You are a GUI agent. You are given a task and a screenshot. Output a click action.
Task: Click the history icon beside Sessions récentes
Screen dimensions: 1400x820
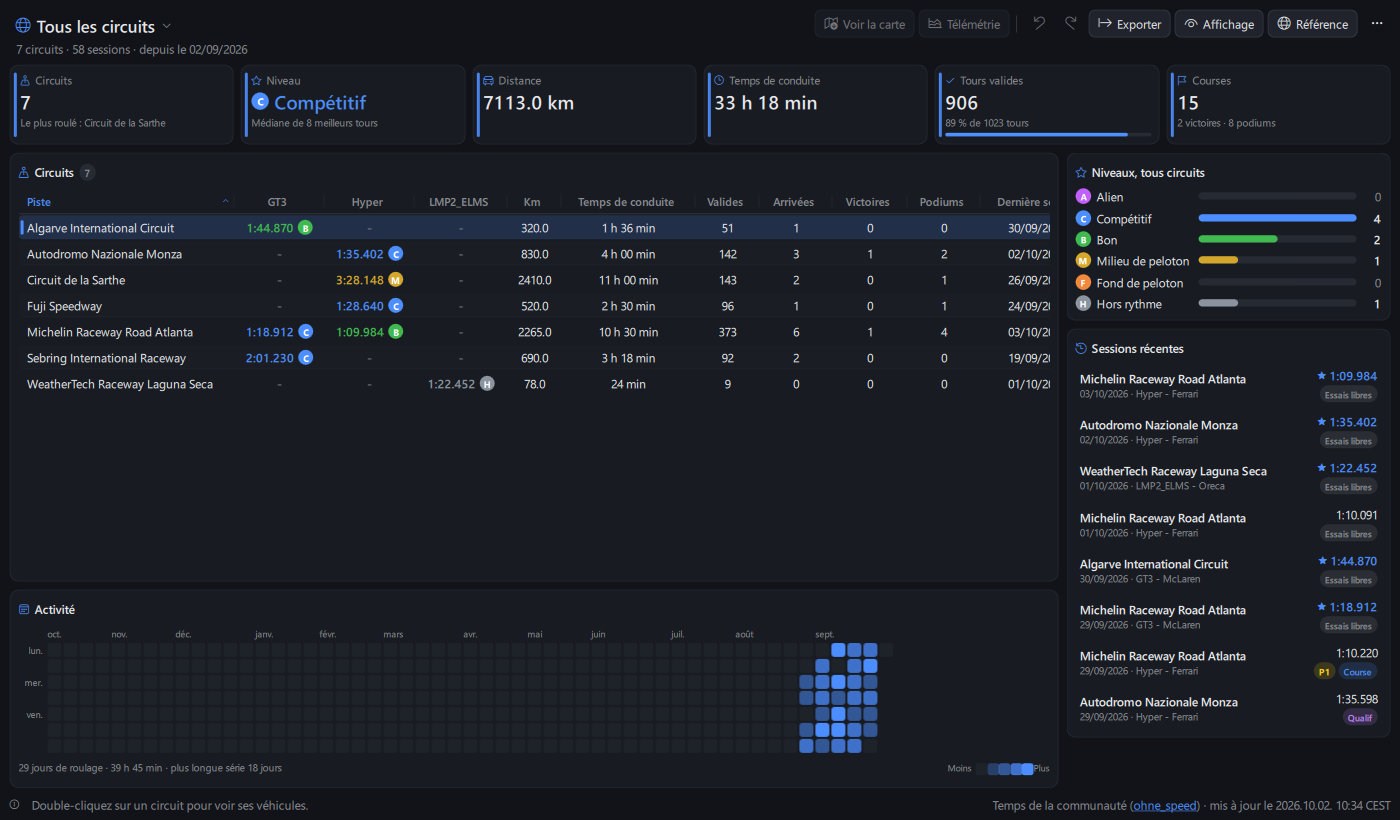[1081, 349]
